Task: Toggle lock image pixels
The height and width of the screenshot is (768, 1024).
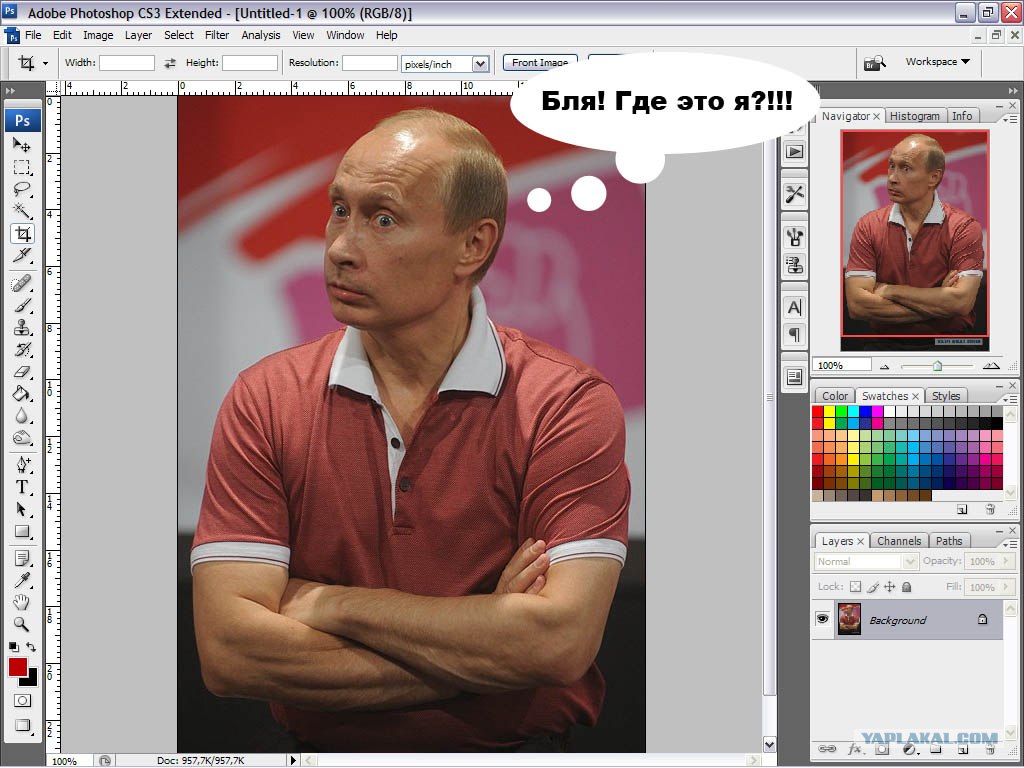Action: pos(873,587)
